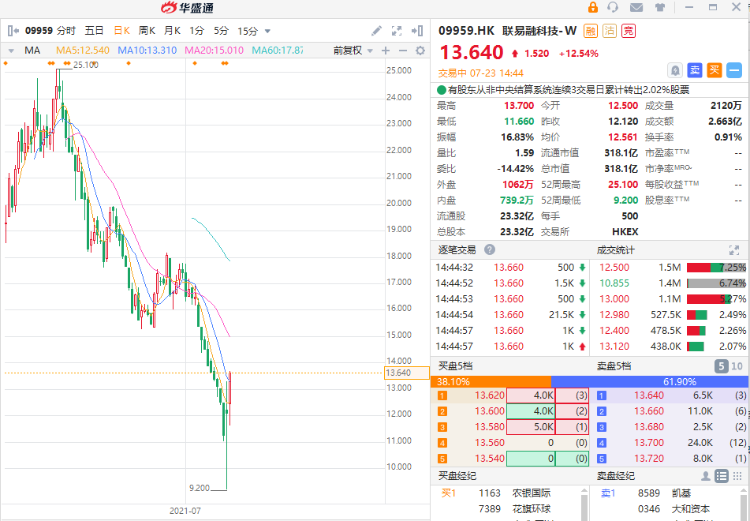The height and width of the screenshot is (521, 750).
Task: Click the blue 卖 sell button
Action: tap(695, 71)
